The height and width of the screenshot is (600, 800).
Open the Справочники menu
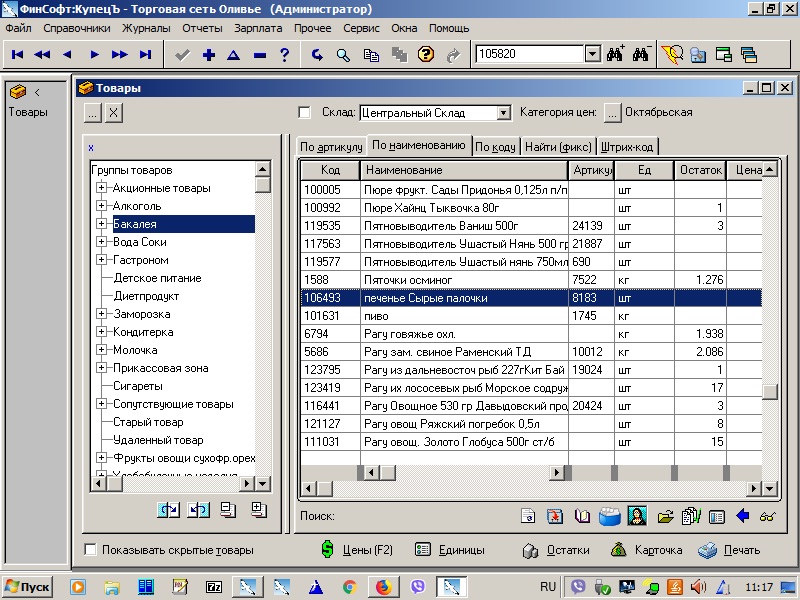(77, 29)
